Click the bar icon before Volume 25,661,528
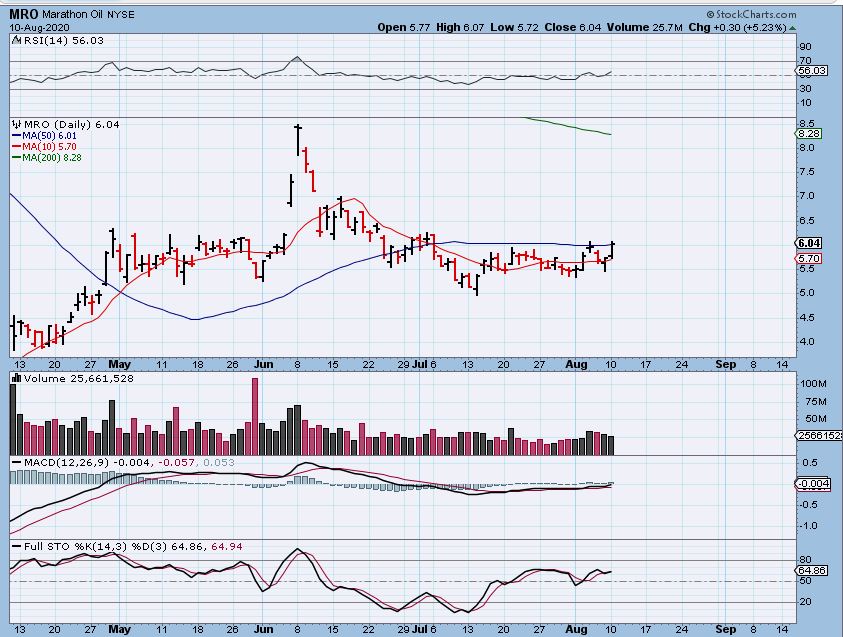Image resolution: width=843 pixels, height=637 pixels. (x=17, y=378)
